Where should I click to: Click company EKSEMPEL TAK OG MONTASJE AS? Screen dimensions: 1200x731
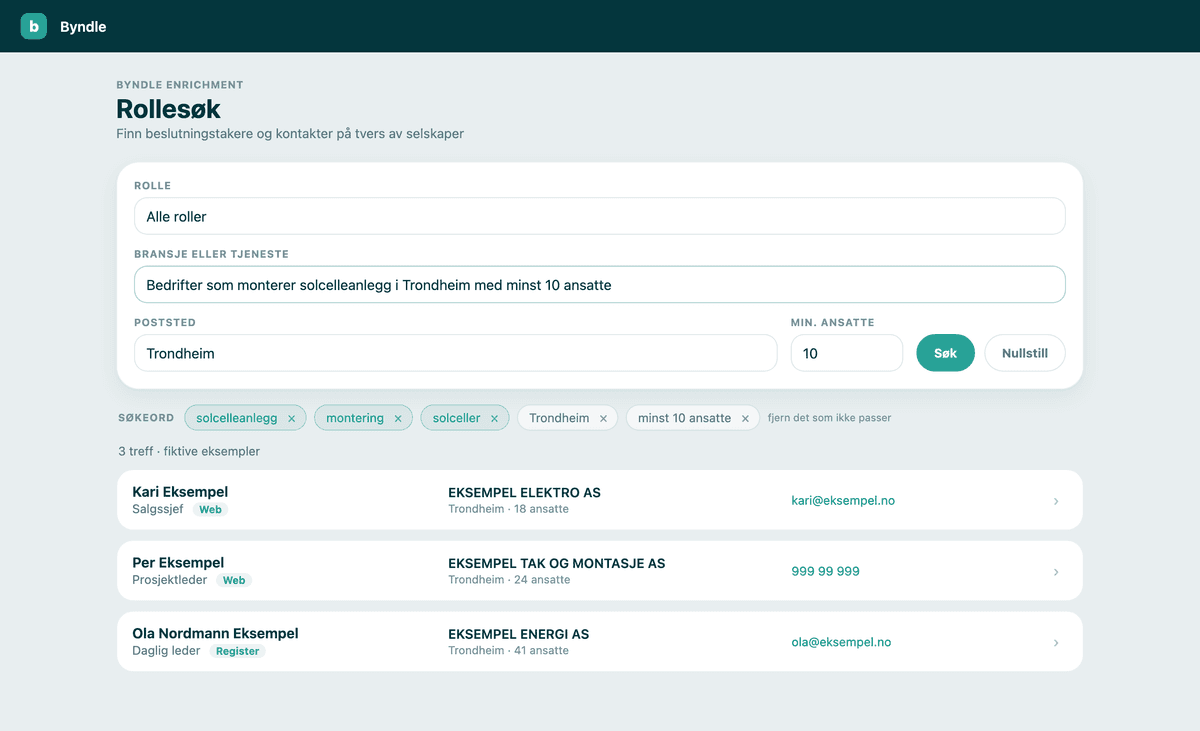556,564
